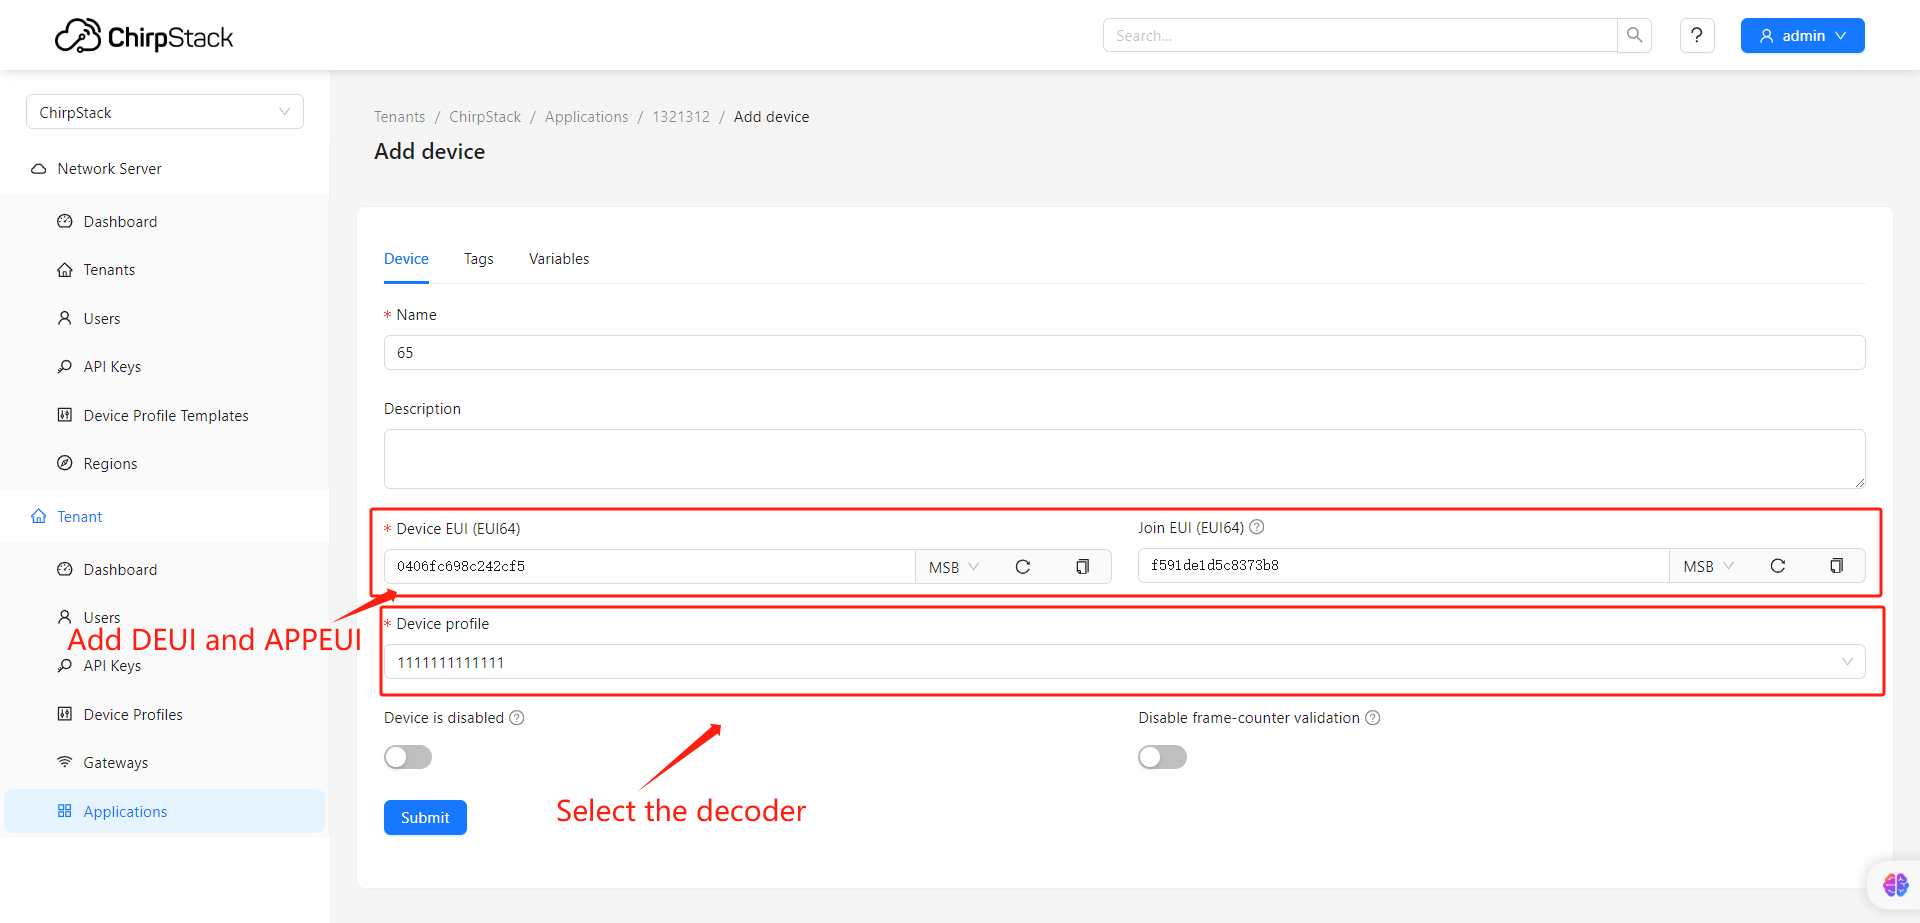
Task: Switch to the Variables tab
Action: pos(559,259)
